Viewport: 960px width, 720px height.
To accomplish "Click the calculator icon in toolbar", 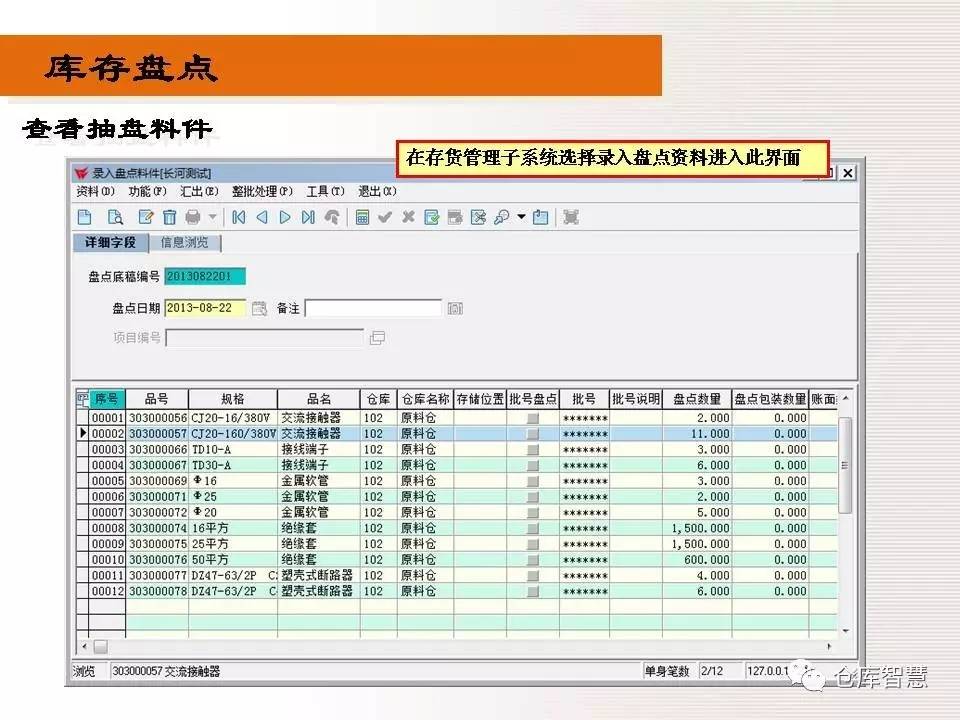I will tap(362, 217).
